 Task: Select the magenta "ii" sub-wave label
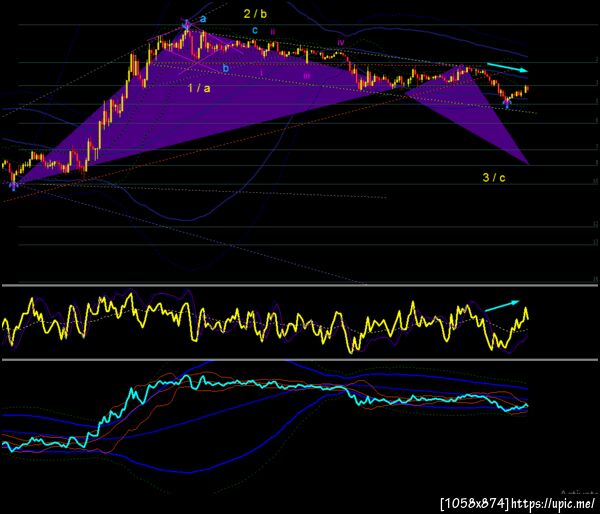(x=272, y=31)
